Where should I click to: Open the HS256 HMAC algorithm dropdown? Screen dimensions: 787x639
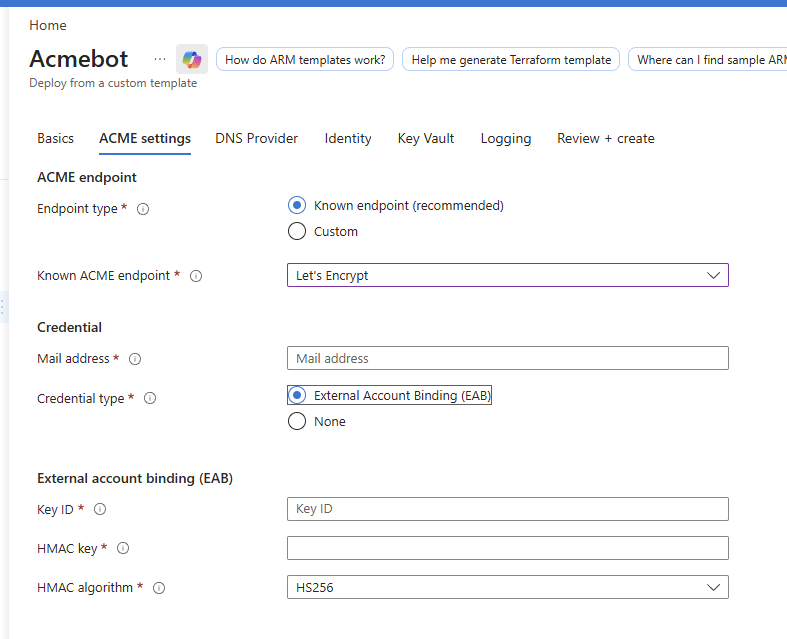coord(508,587)
